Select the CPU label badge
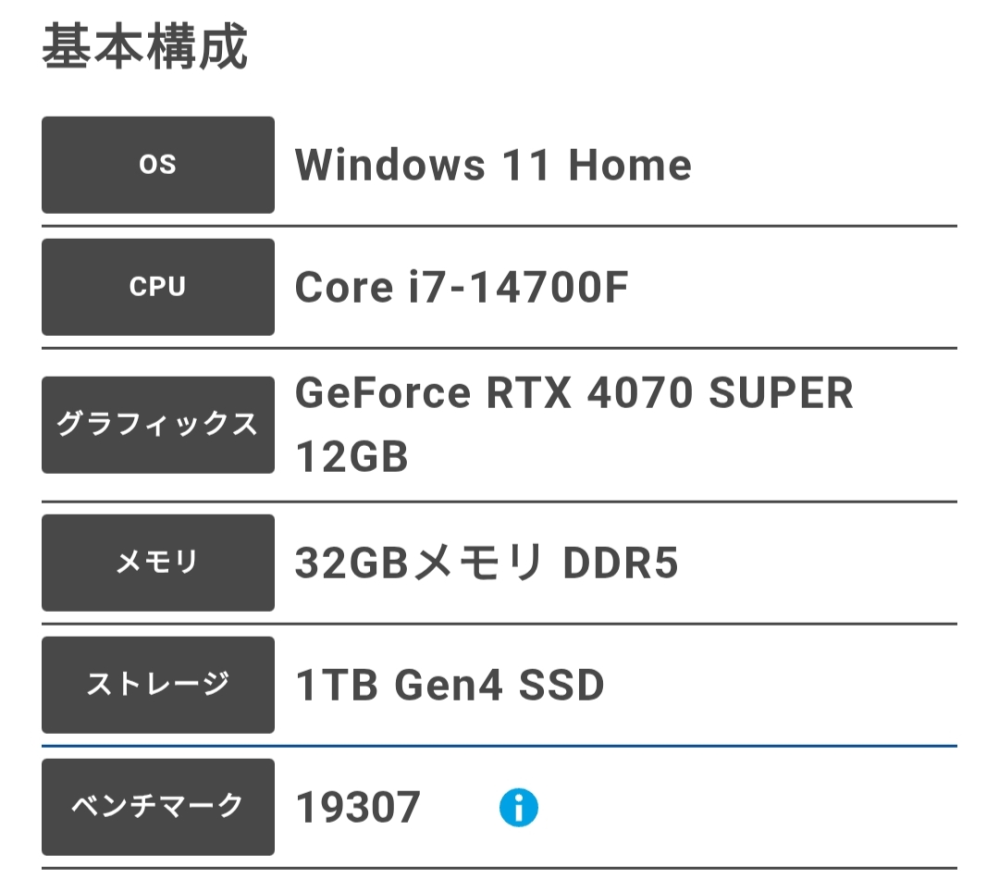 pyautogui.click(x=157, y=287)
